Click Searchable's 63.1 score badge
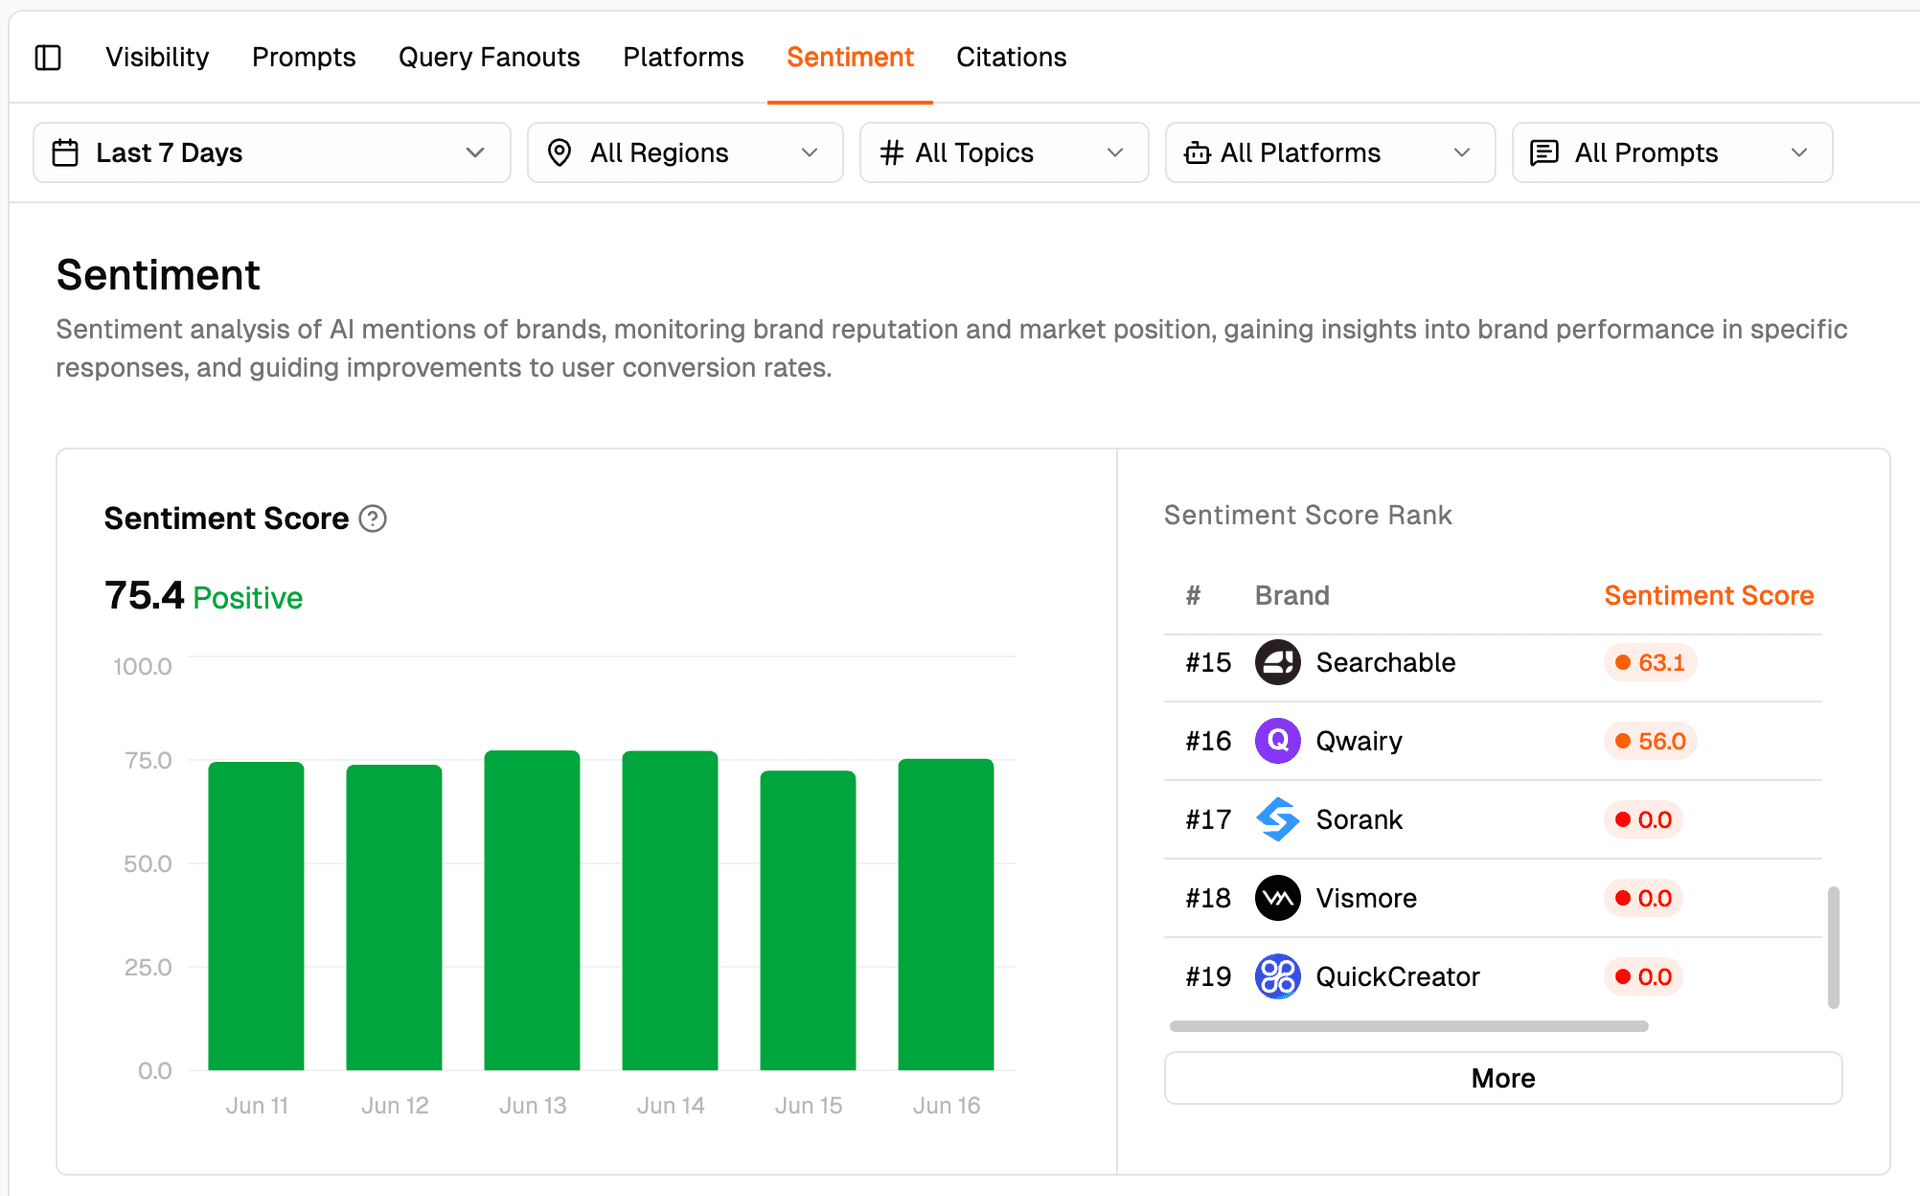The width and height of the screenshot is (1920, 1196). 1650,662
